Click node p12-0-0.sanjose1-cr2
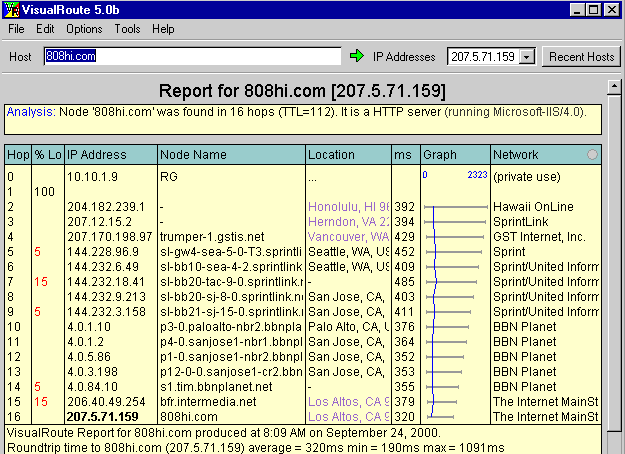Viewport: 625px width, 454px height. click(x=231, y=372)
